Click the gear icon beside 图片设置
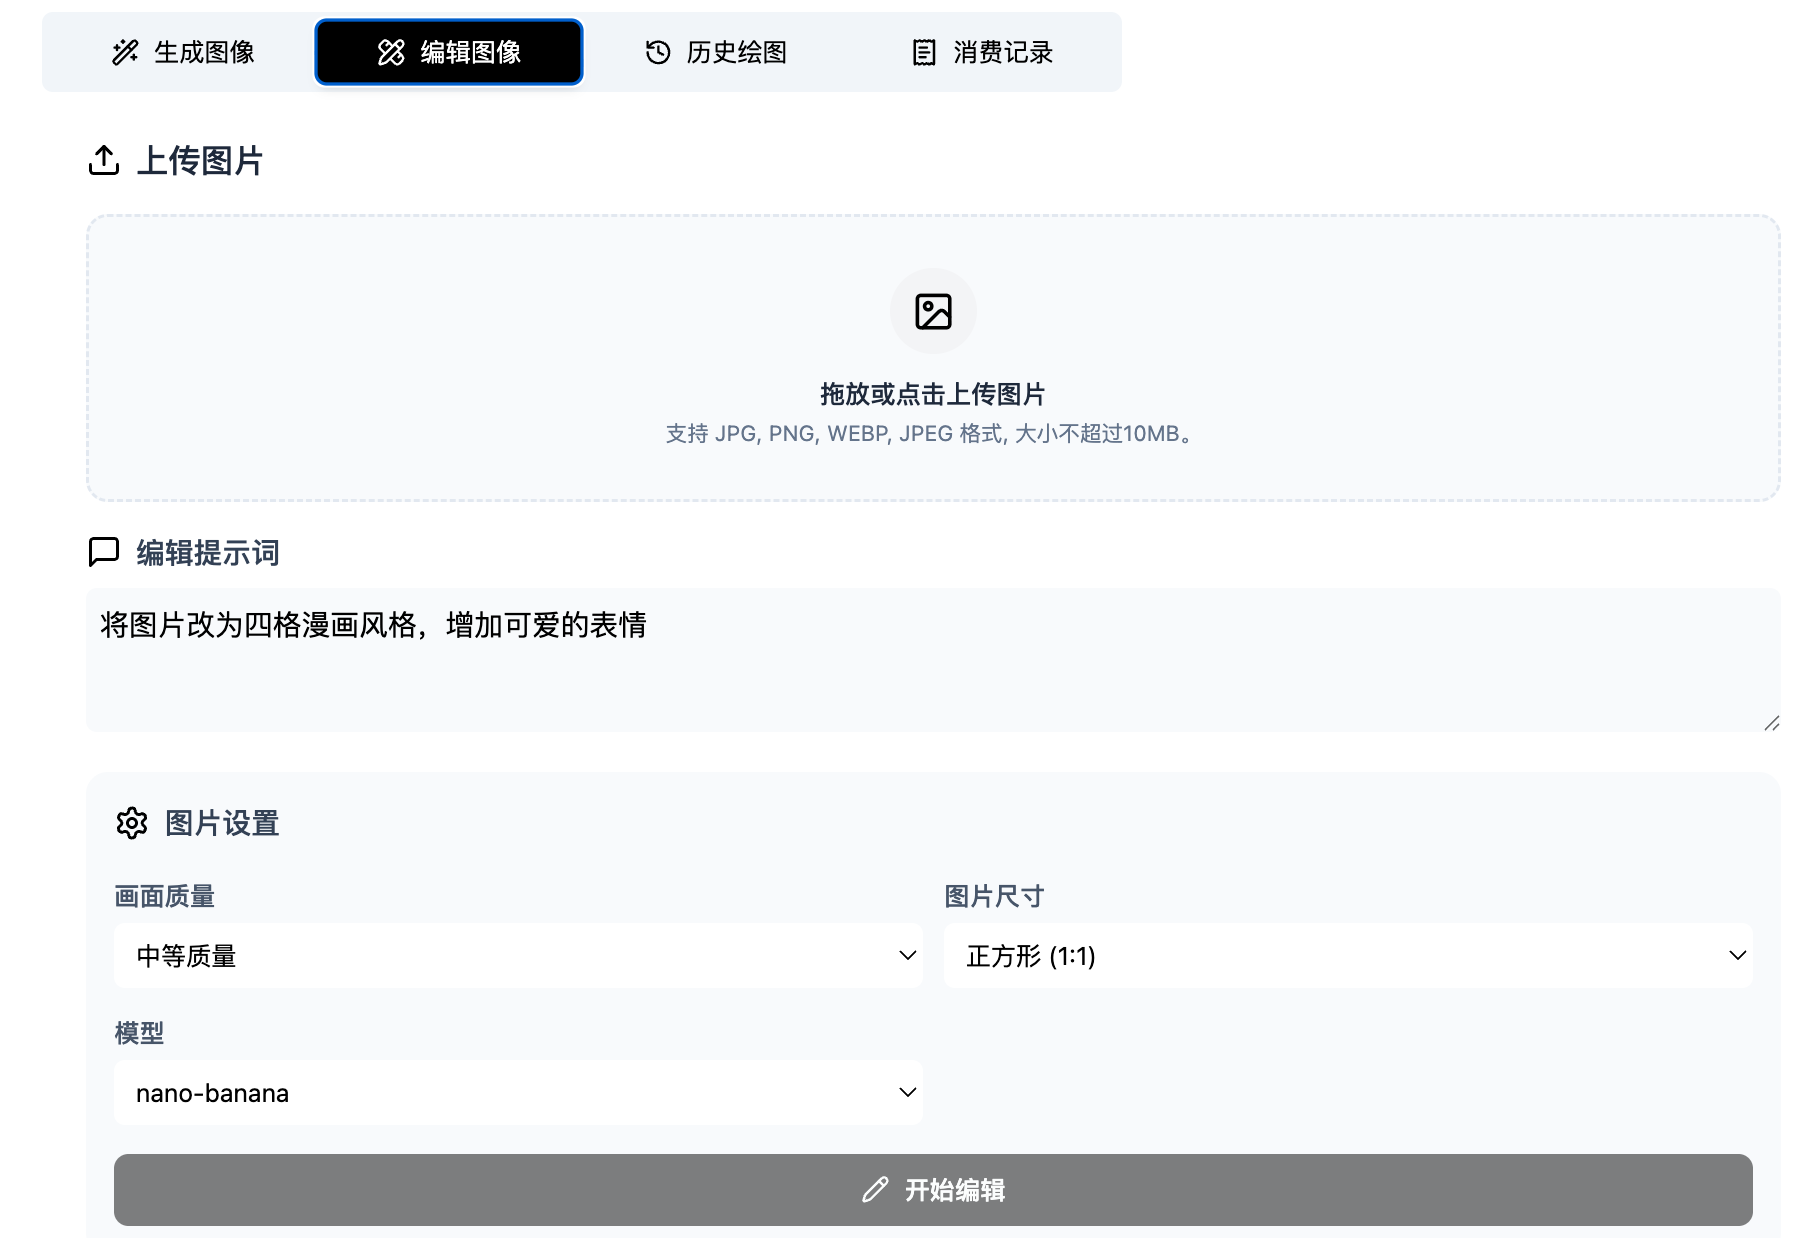Image resolution: width=1818 pixels, height=1238 pixels. pyautogui.click(x=132, y=823)
